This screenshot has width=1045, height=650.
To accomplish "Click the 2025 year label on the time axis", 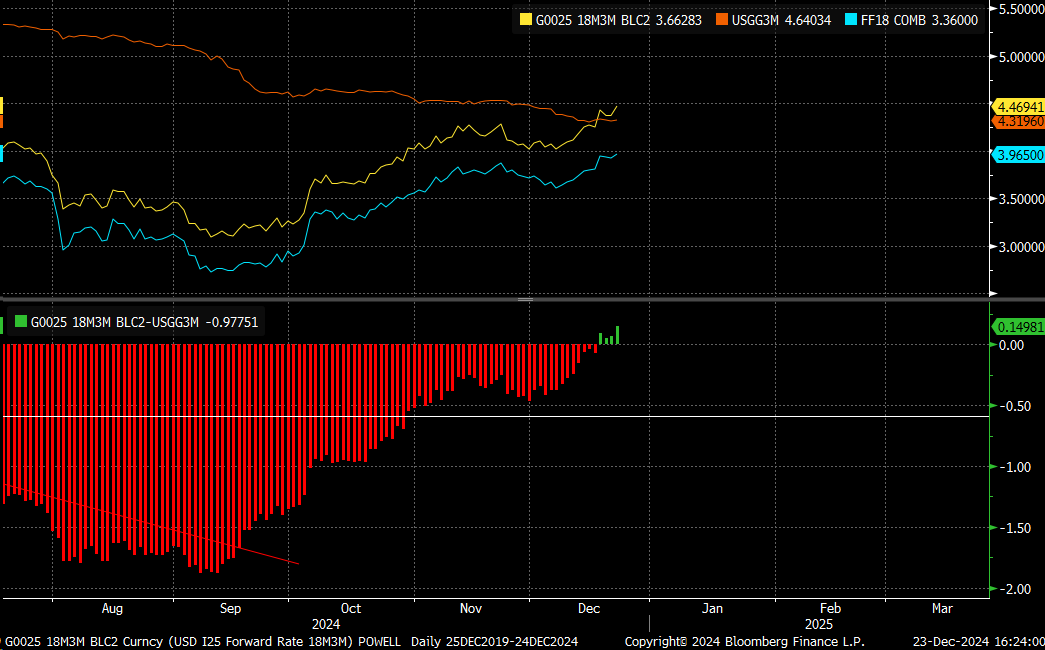I will click(x=818, y=625).
